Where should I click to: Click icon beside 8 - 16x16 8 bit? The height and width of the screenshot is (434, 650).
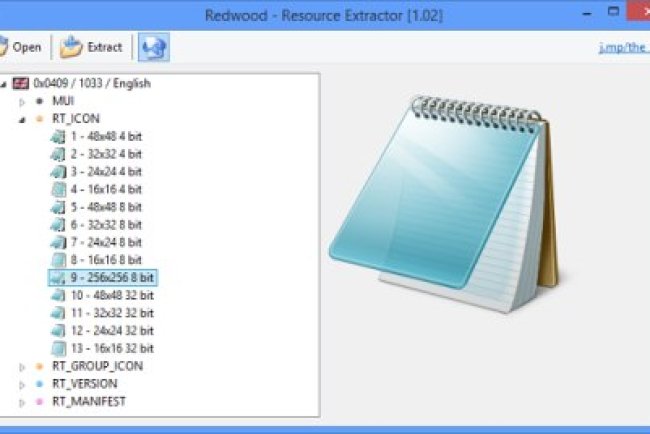(x=58, y=260)
